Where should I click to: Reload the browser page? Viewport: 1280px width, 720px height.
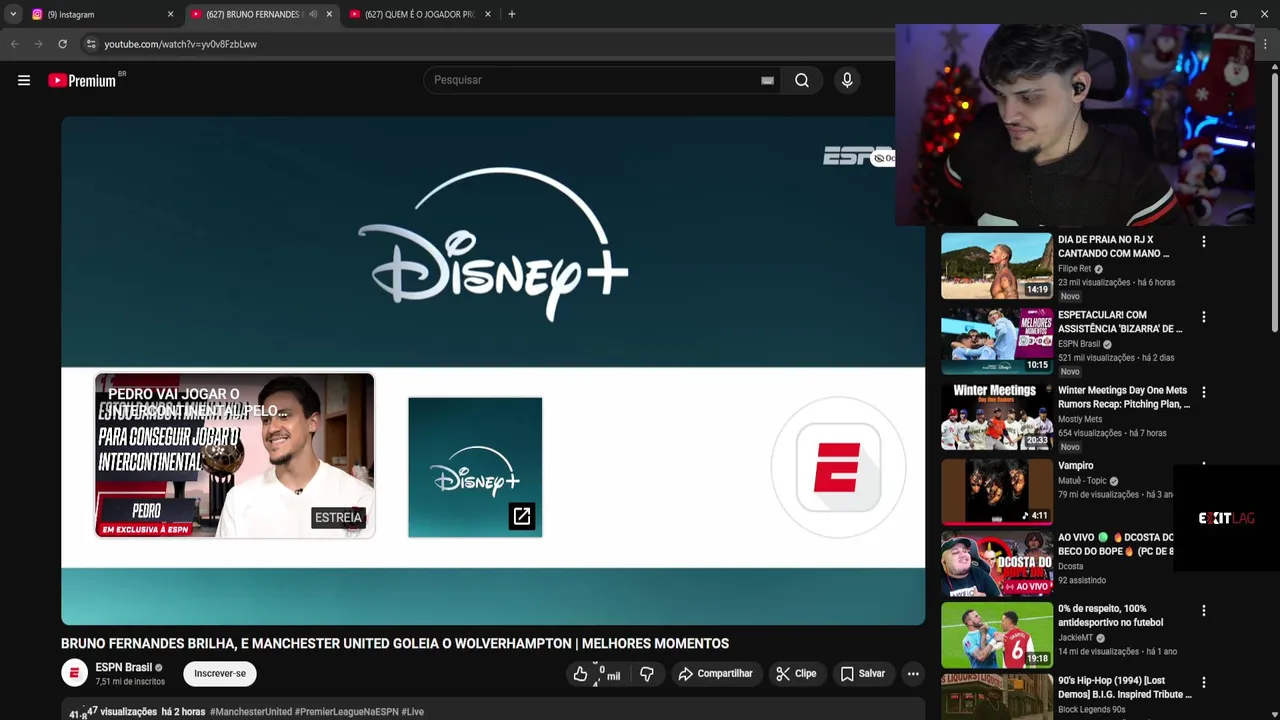pos(62,44)
